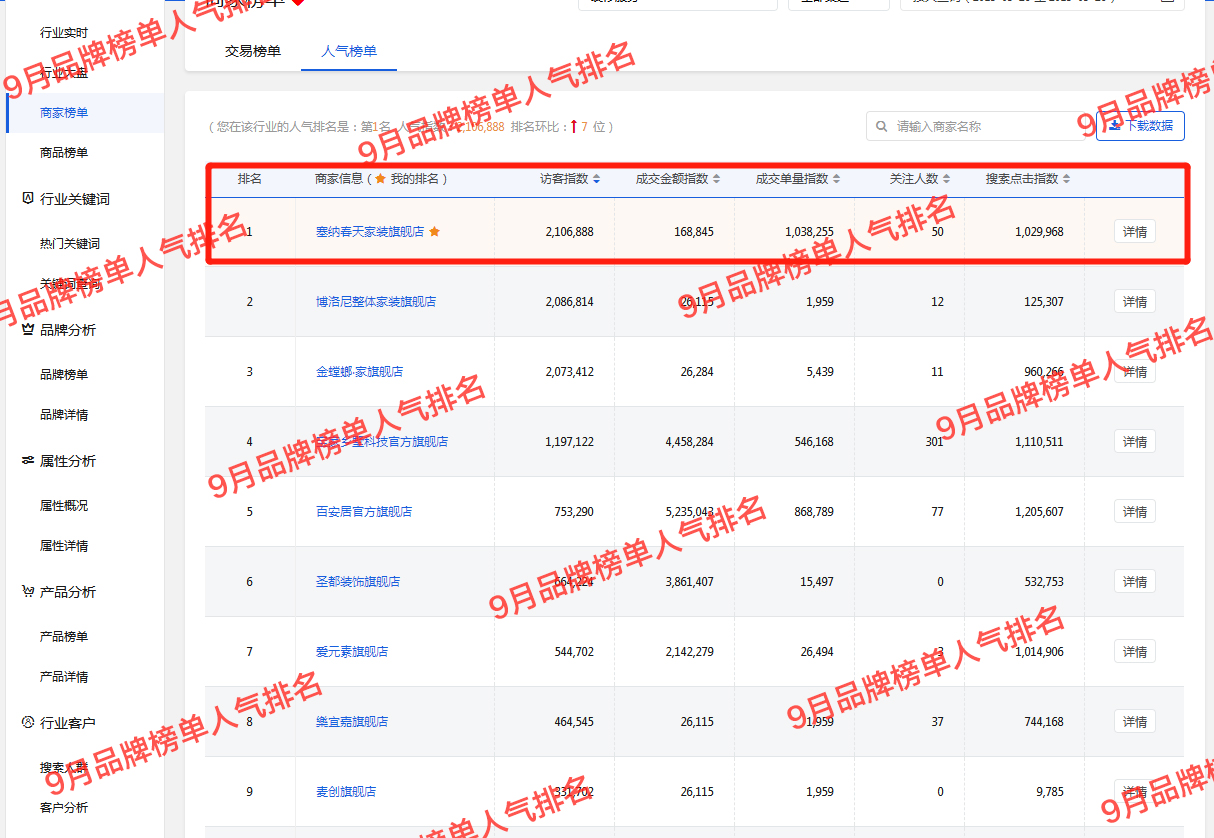
Task: Open 行业实时 in the sidebar
Action: pyautogui.click(x=64, y=33)
